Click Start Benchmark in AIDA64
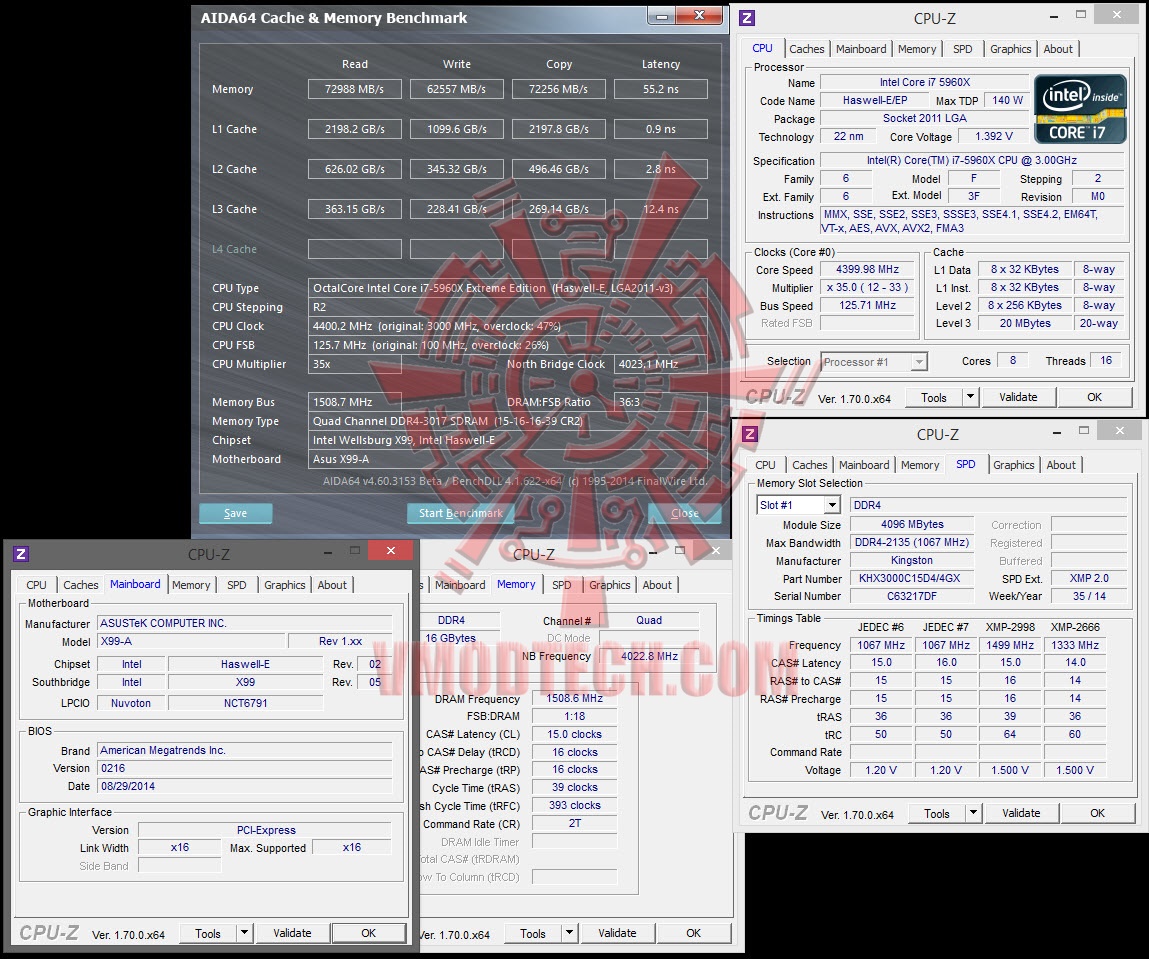 point(460,513)
